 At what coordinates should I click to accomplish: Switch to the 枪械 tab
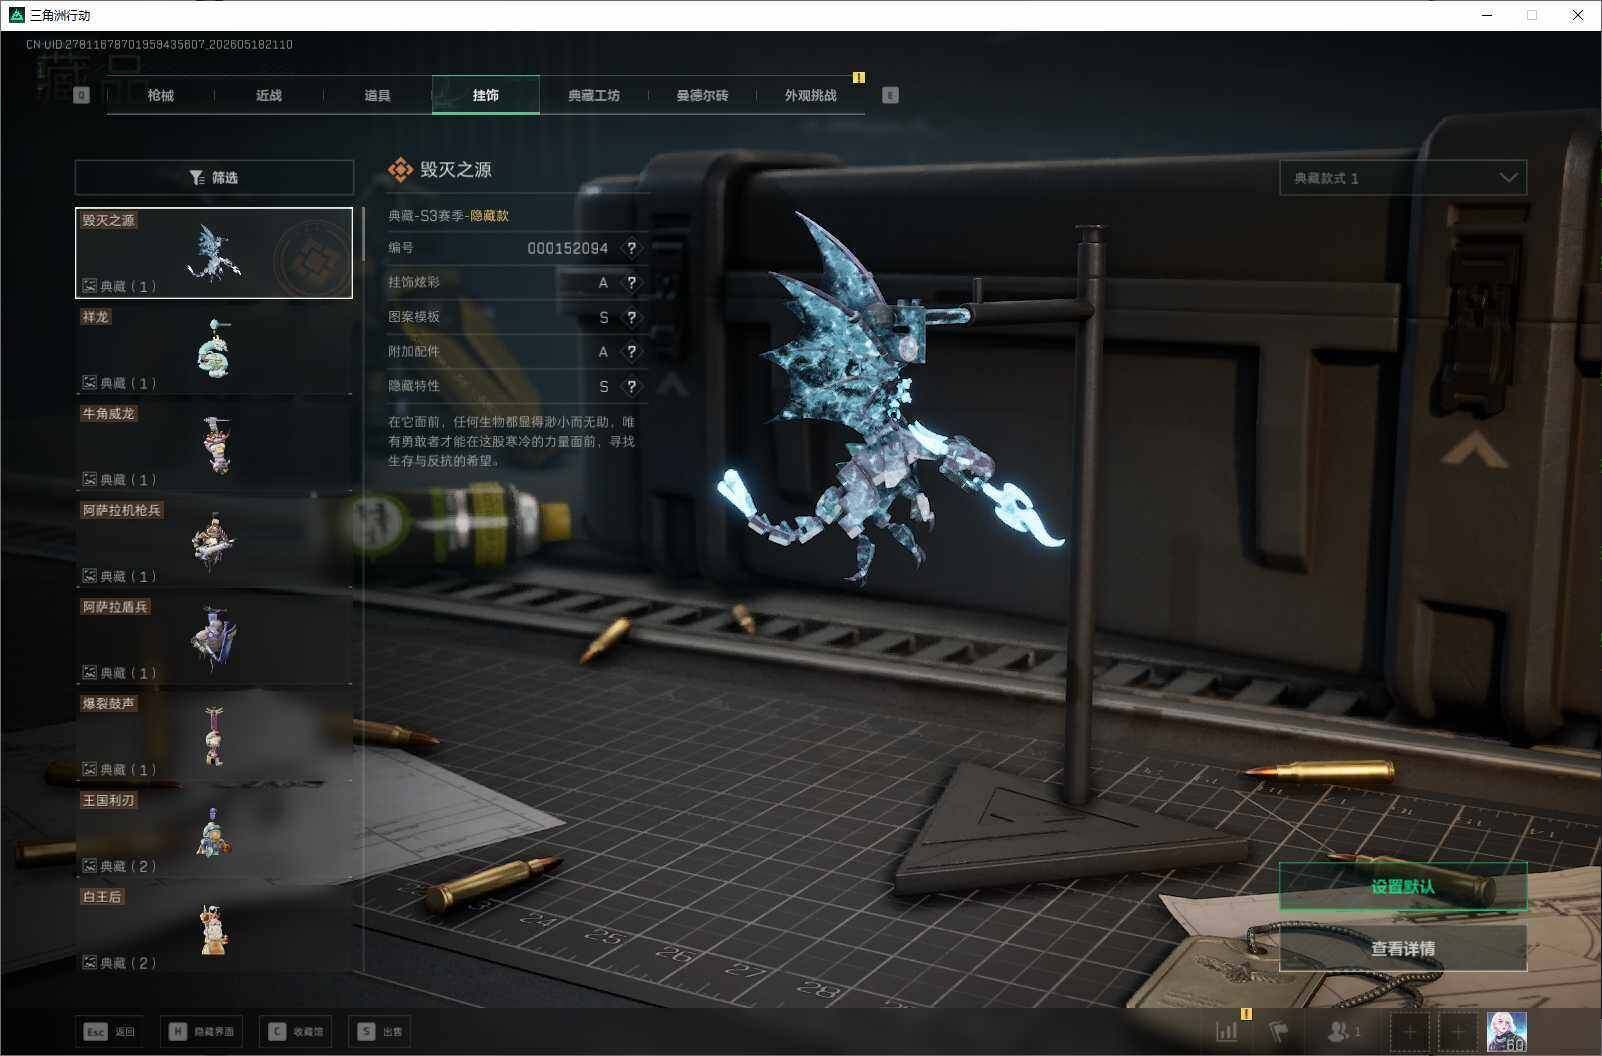click(x=160, y=95)
